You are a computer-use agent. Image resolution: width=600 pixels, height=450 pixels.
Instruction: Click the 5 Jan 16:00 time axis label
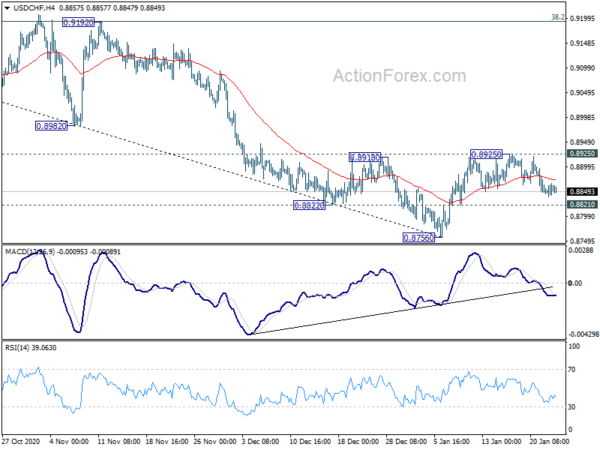452,441
